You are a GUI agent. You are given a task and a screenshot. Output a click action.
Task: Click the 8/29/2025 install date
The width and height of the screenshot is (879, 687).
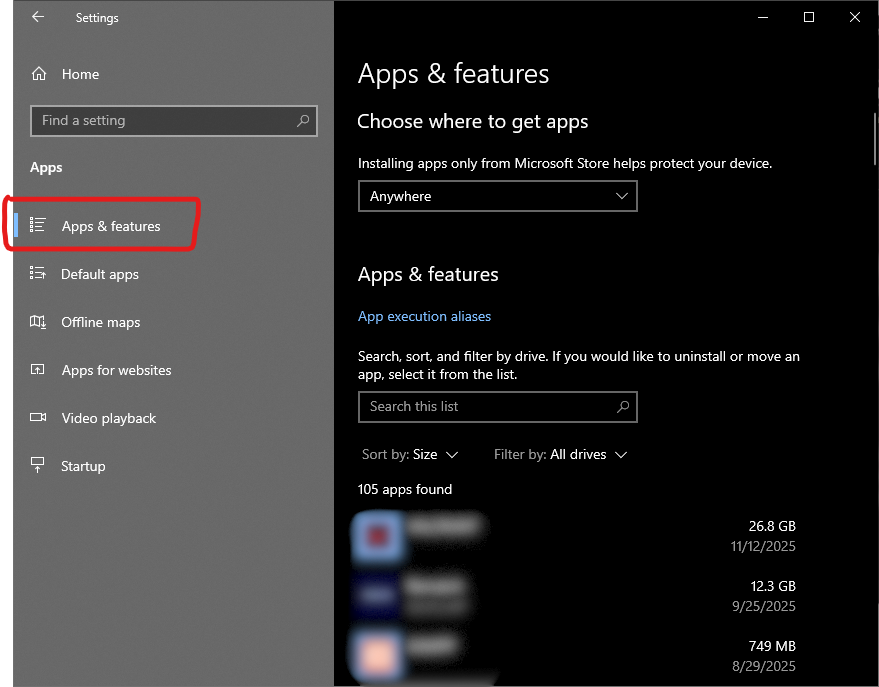coord(764,666)
